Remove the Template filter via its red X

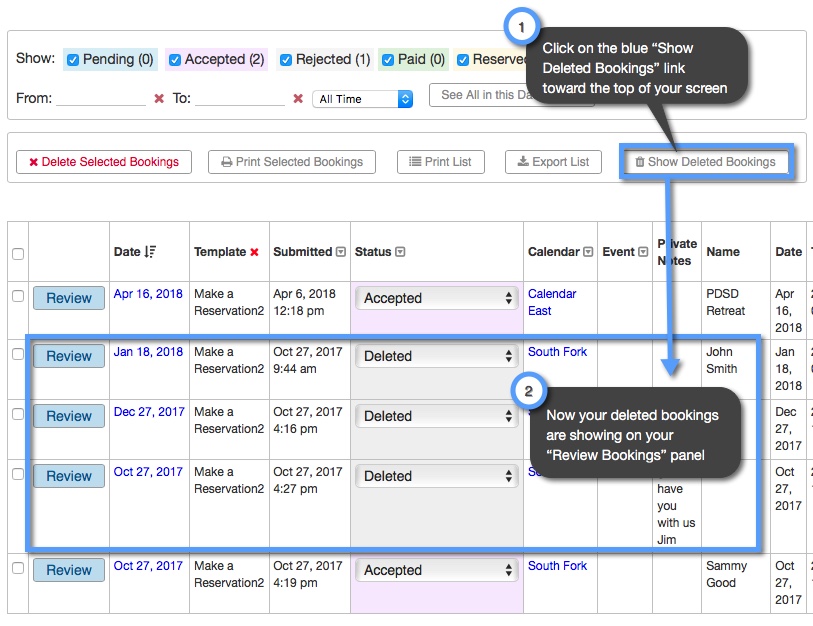(x=252, y=251)
